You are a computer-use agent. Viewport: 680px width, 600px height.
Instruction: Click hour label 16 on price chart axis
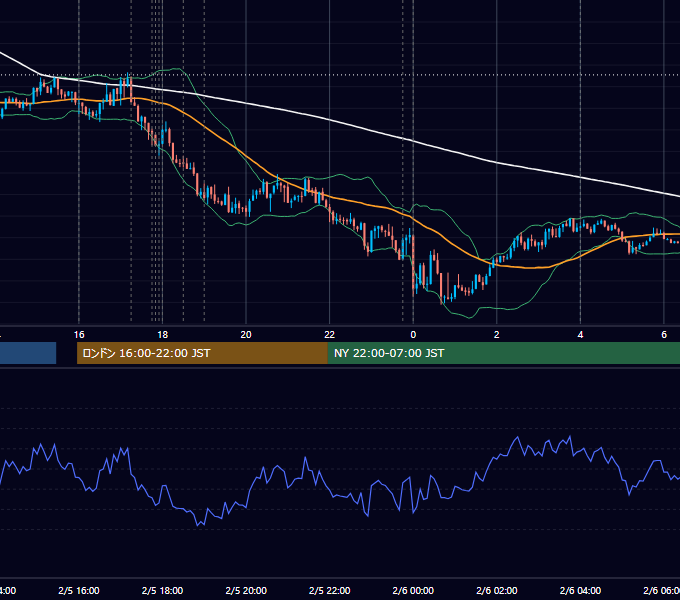coord(79,335)
